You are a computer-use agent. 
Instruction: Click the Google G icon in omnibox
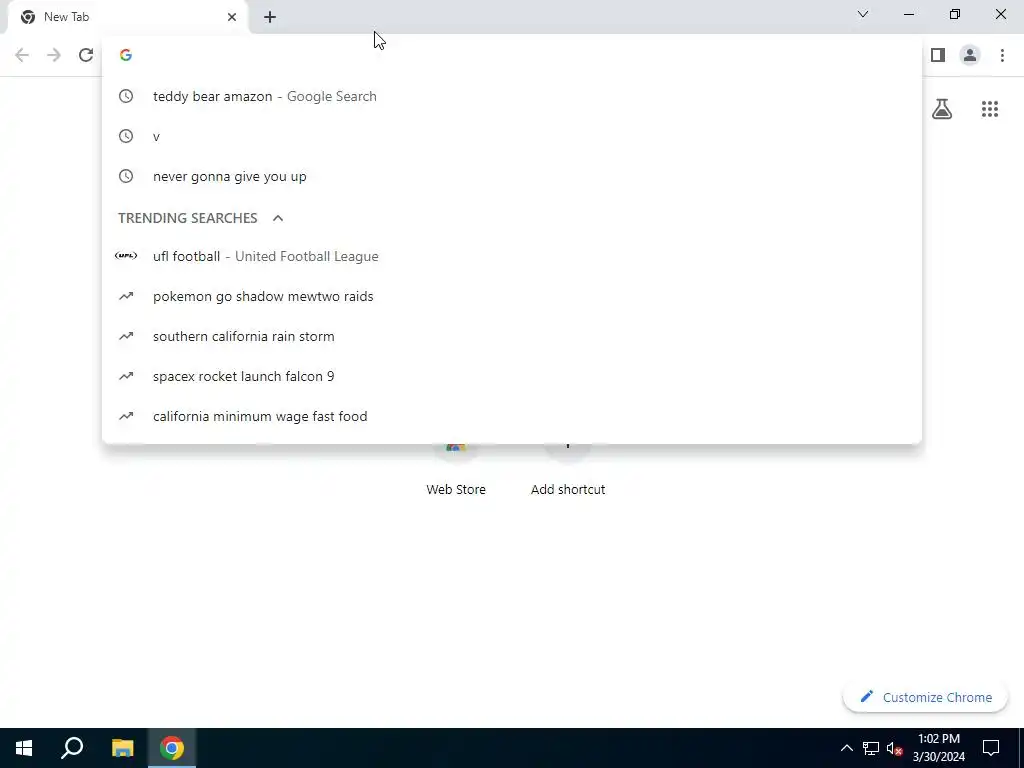point(126,55)
